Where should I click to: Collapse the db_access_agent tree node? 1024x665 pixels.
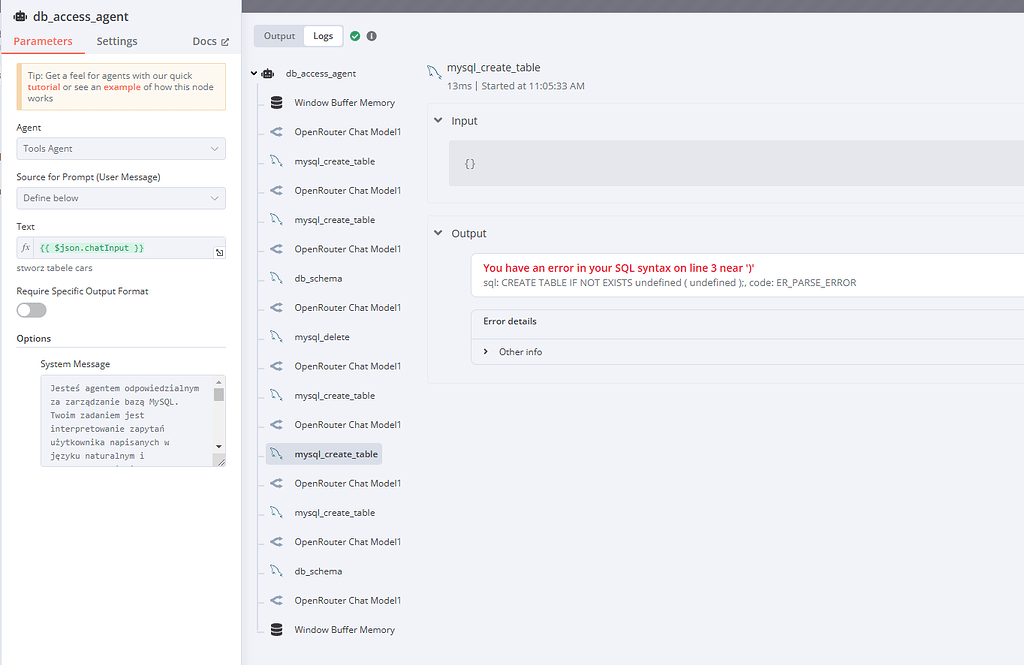coord(253,72)
